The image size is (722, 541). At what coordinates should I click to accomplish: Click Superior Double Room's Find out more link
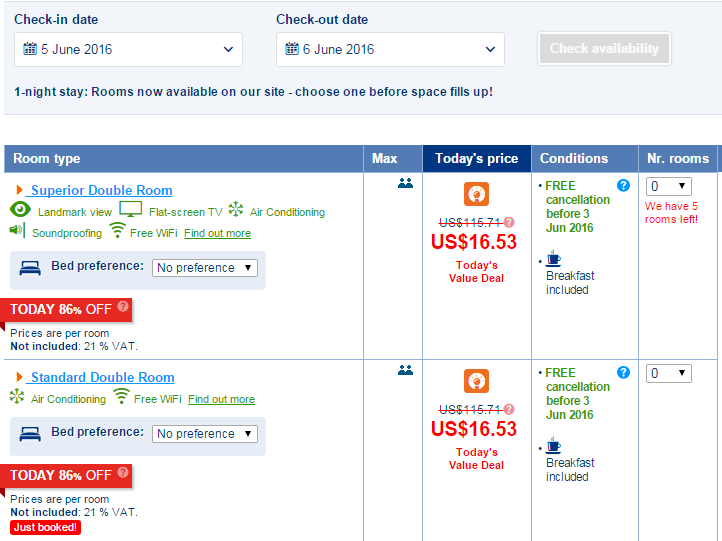(217, 233)
